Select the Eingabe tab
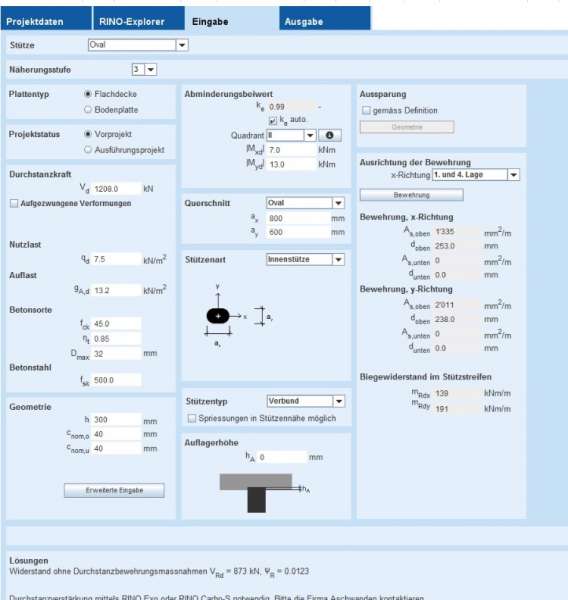This screenshot has height=600, width=568. [232, 18]
